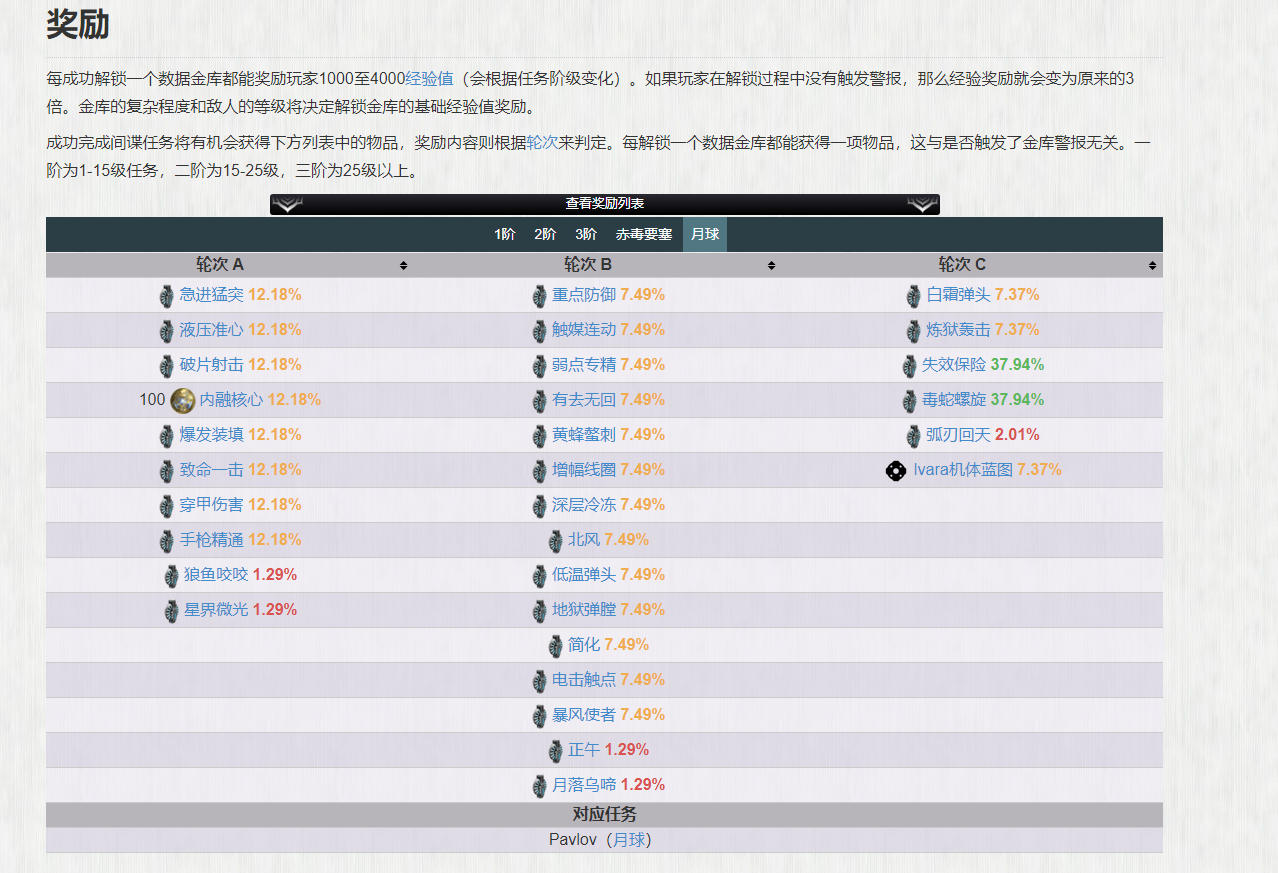This screenshot has height=873, width=1278.
Task: Open the Ivara机体蓝图 link
Action: click(963, 470)
